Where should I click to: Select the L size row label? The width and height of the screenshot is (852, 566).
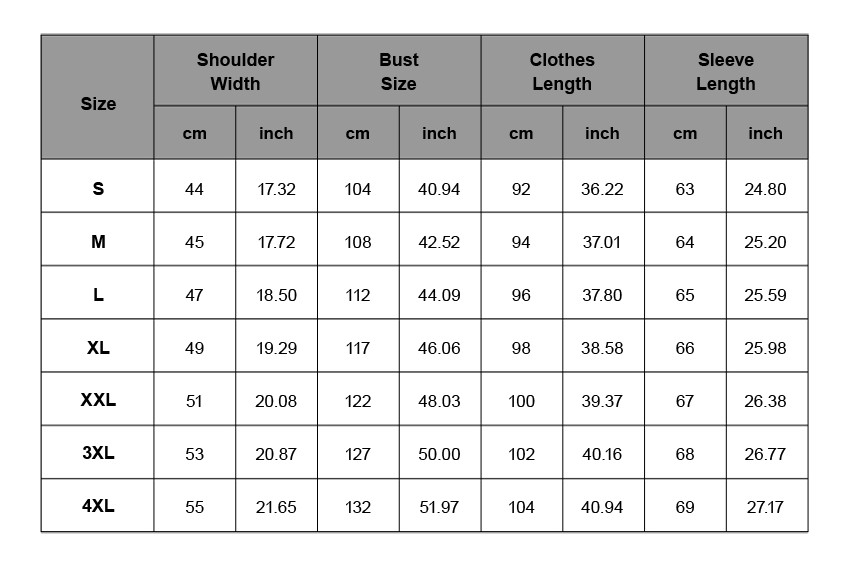98,293
